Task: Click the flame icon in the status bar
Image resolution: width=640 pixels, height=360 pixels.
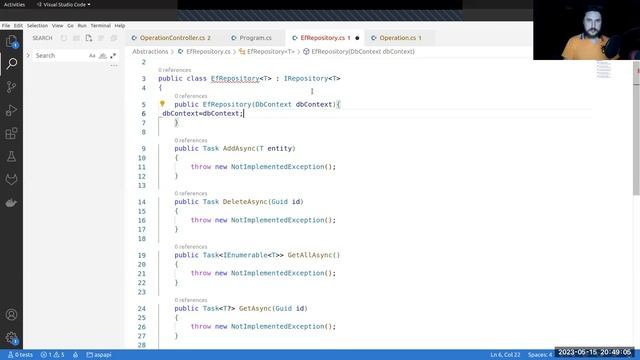Action: 76,355
